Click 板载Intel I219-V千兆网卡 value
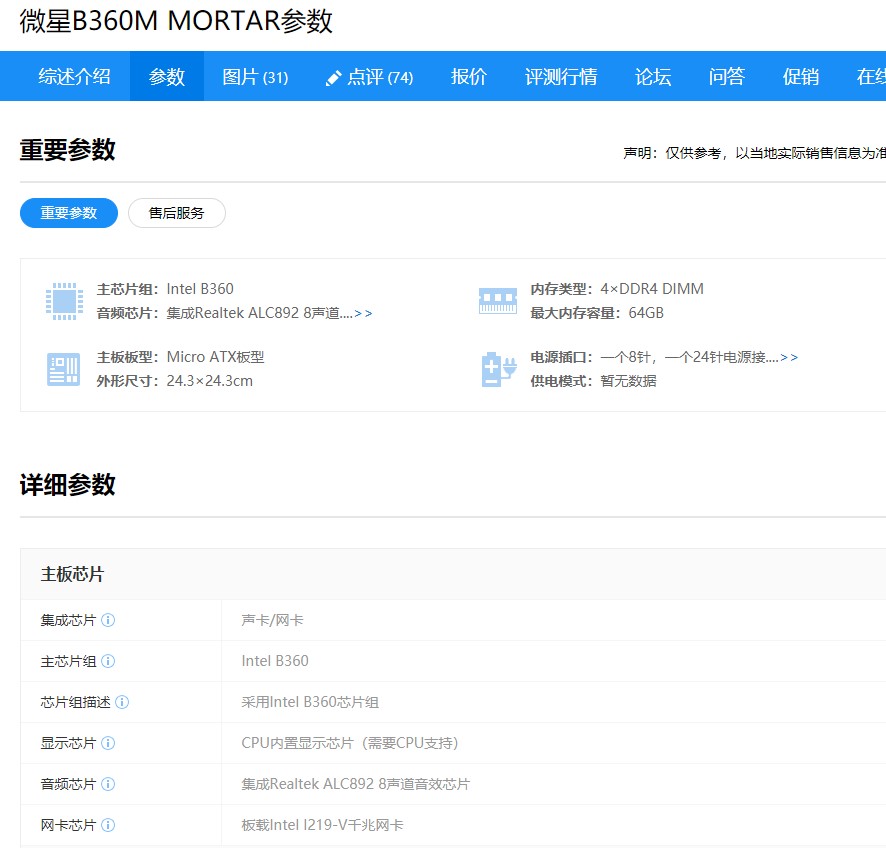Screen dimensions: 886x848 [322, 825]
